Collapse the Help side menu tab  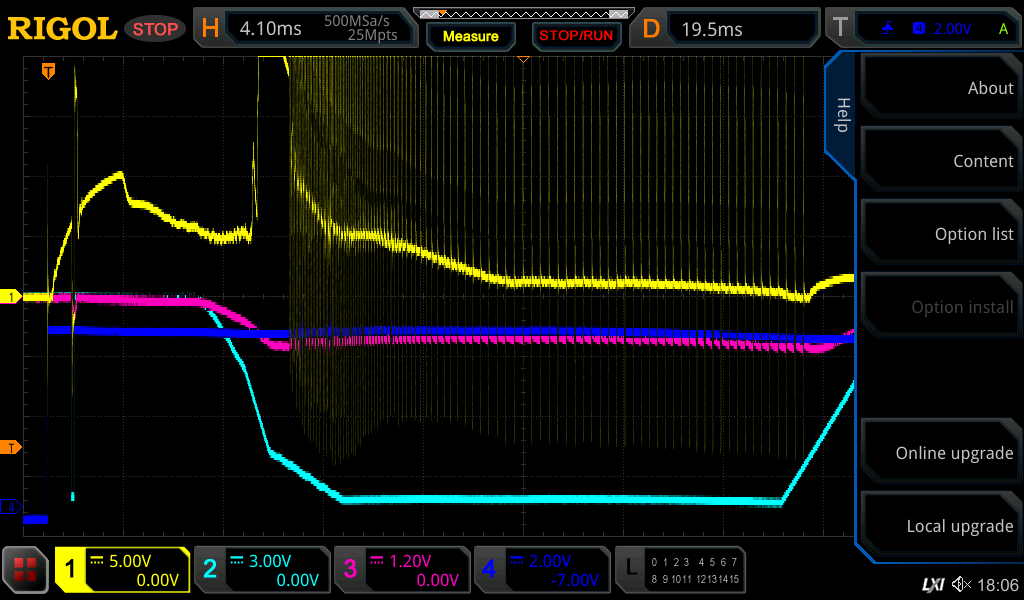pyautogui.click(x=841, y=115)
